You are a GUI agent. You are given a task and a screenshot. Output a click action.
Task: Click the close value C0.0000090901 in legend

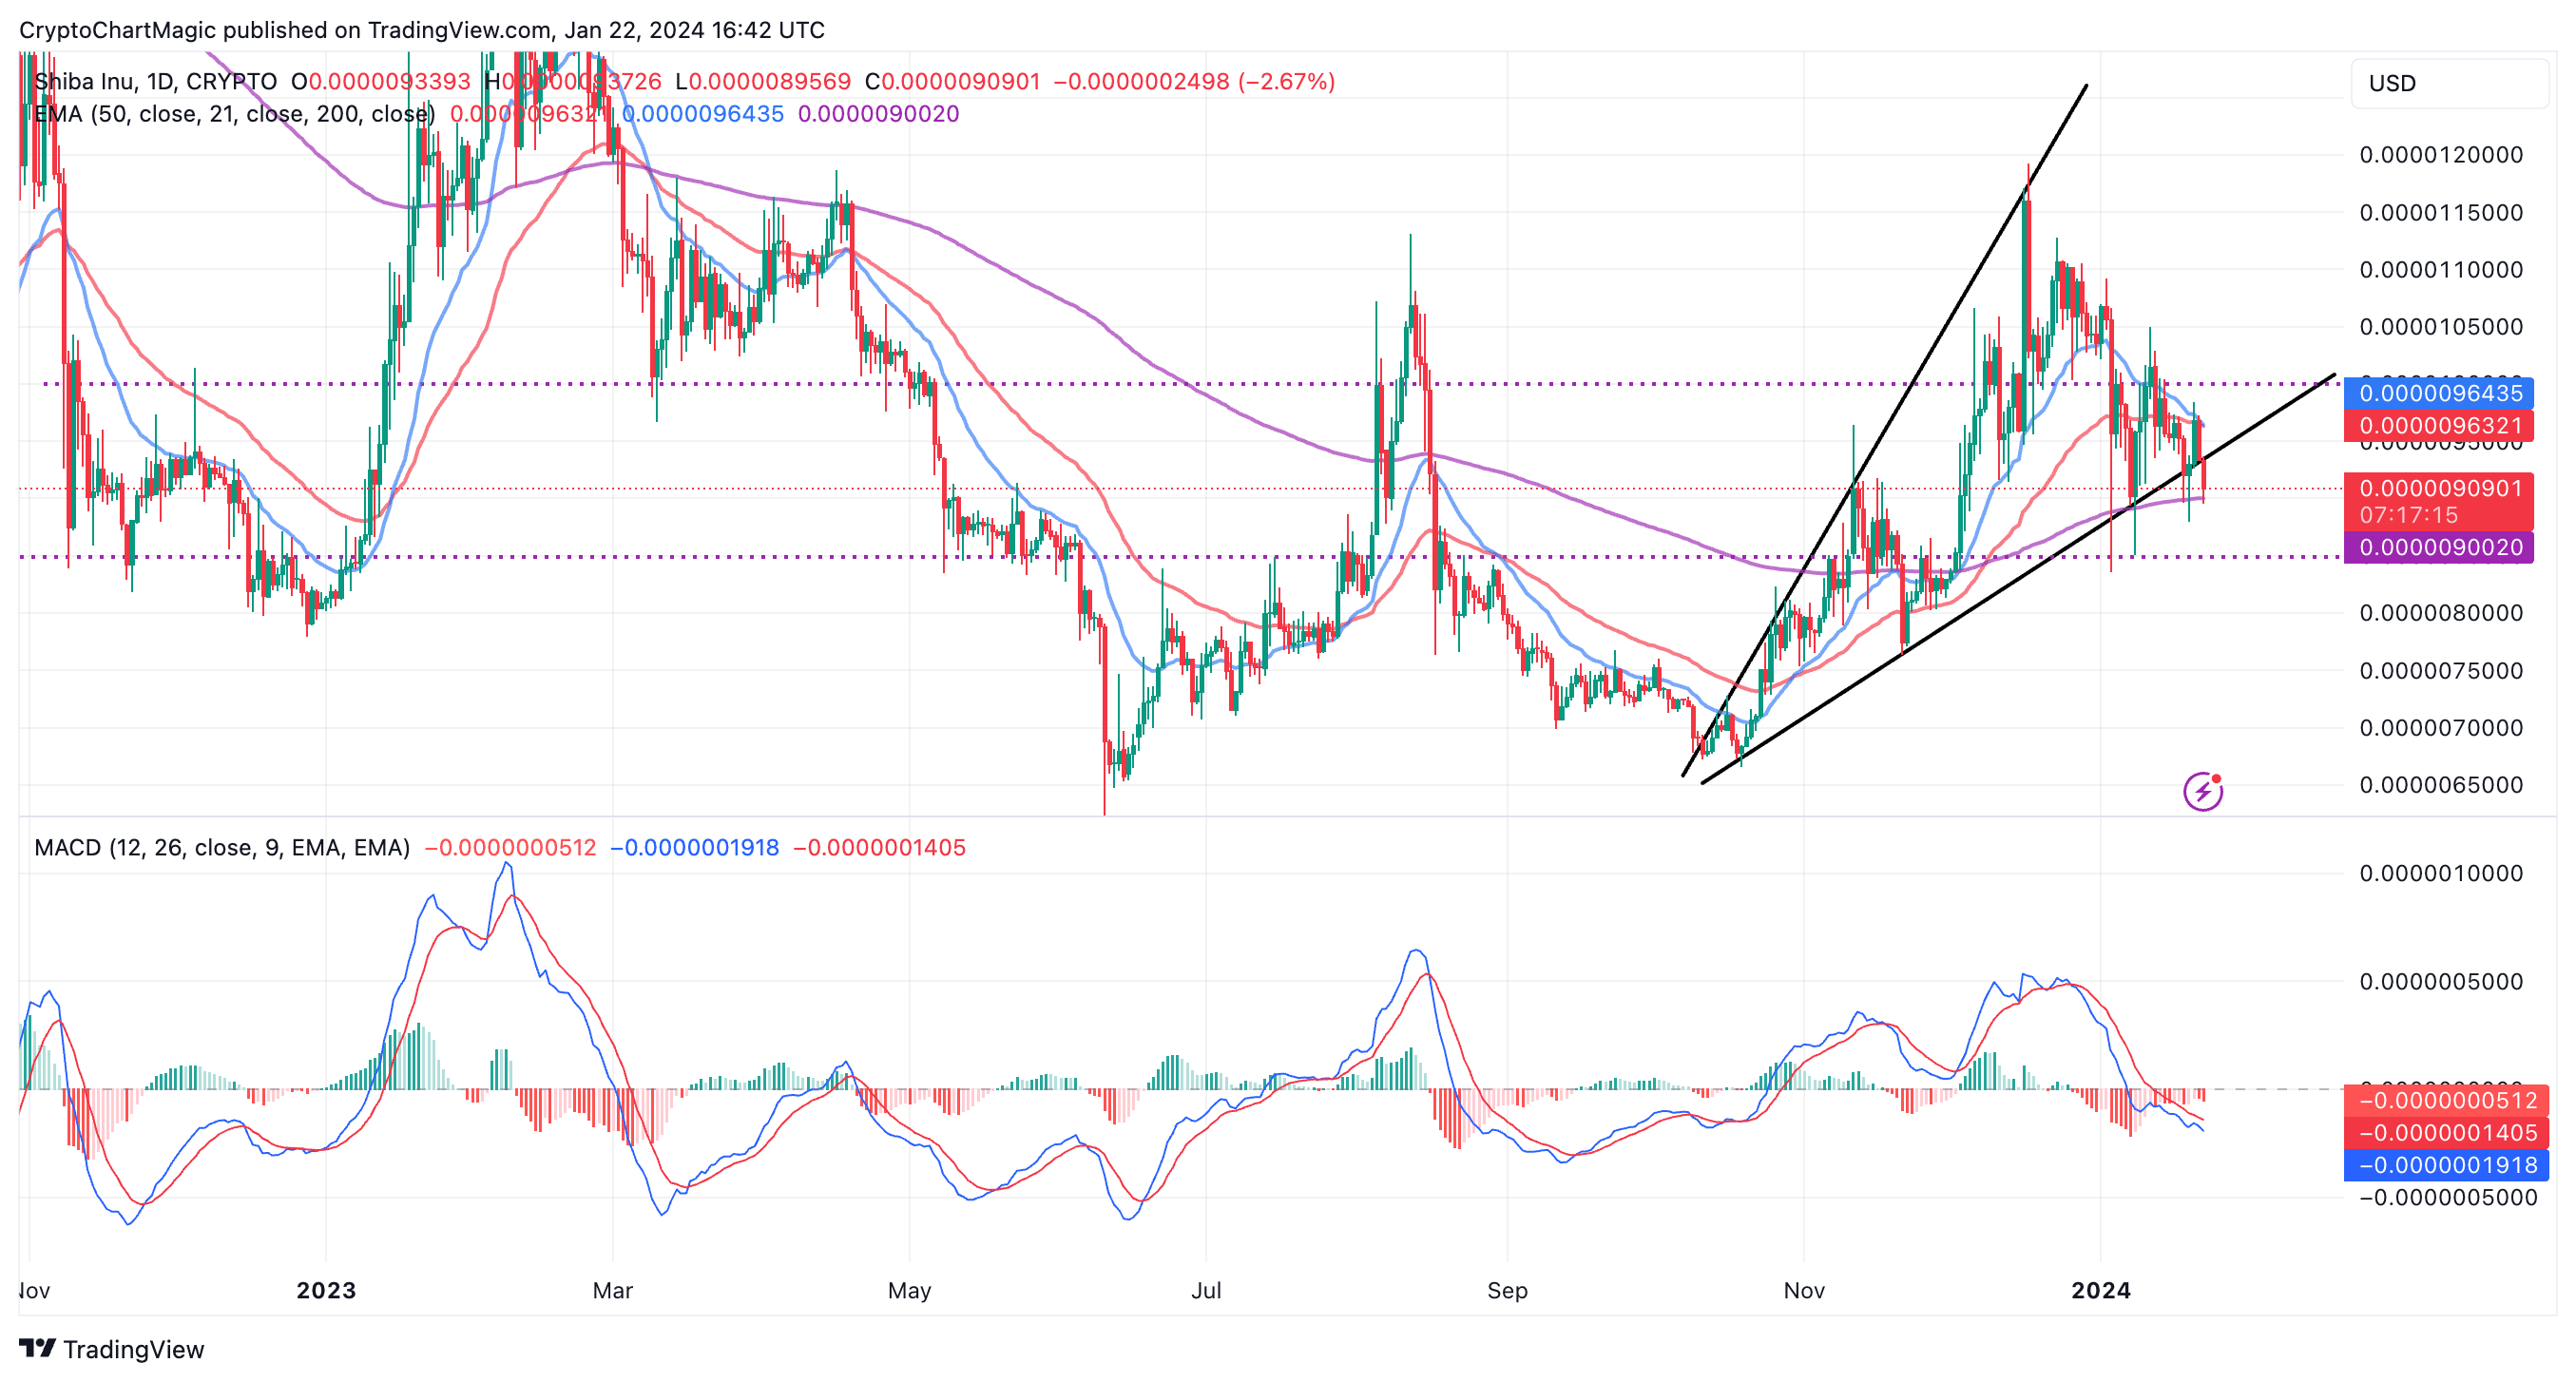click(953, 81)
